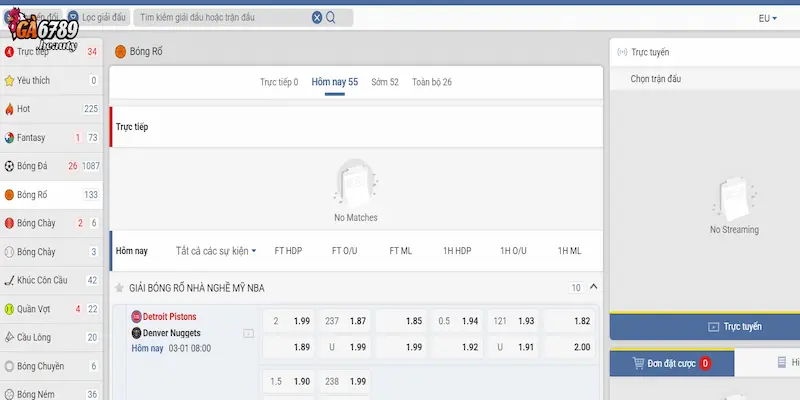Clear the search field with X icon
The width and height of the screenshot is (800, 400).
click(317, 18)
